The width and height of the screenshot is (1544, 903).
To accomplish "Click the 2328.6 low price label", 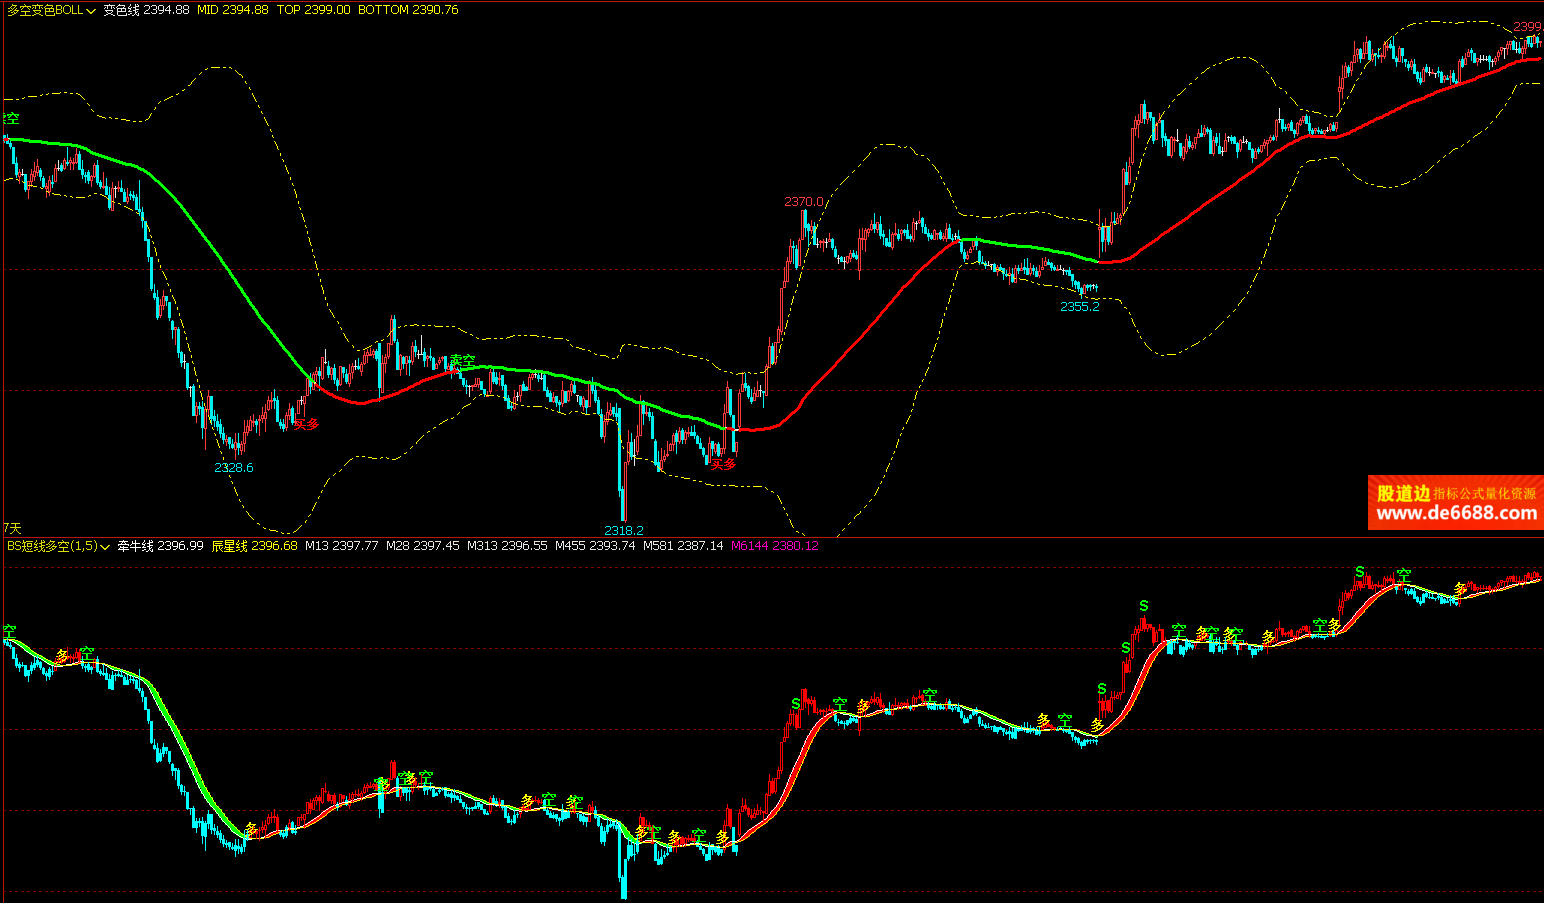I will (234, 467).
